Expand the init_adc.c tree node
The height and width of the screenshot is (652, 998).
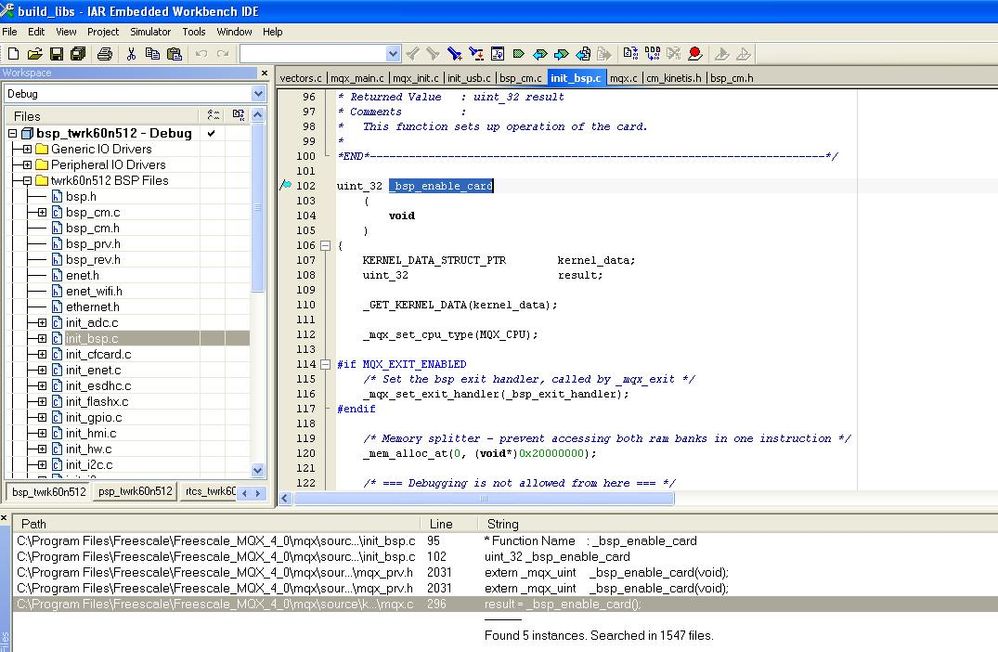click(x=42, y=323)
